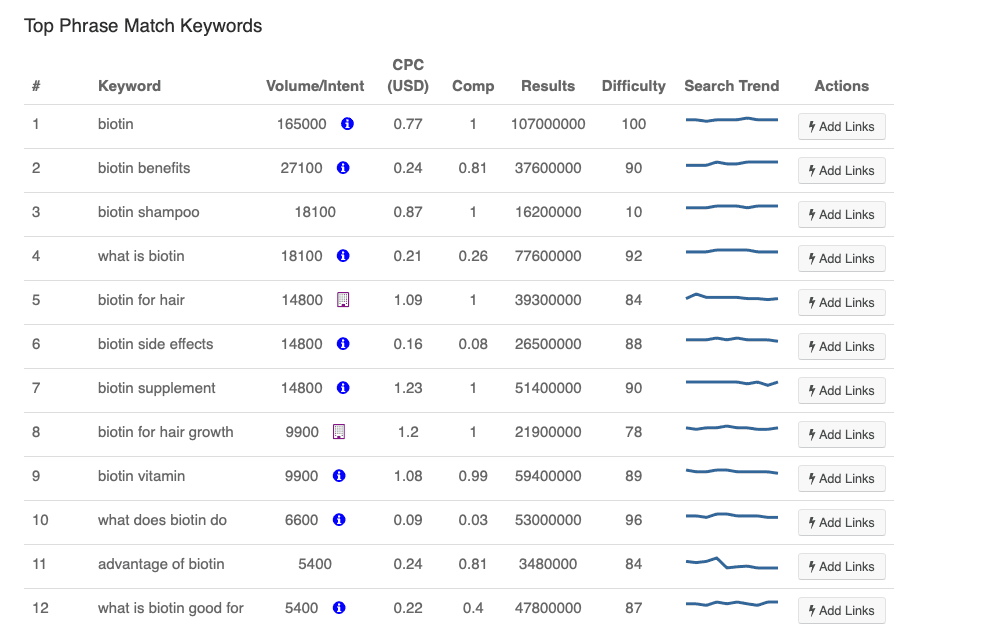Click Add Links for biotin shampoo
Screen dimensions: 1001x624
click(841, 214)
